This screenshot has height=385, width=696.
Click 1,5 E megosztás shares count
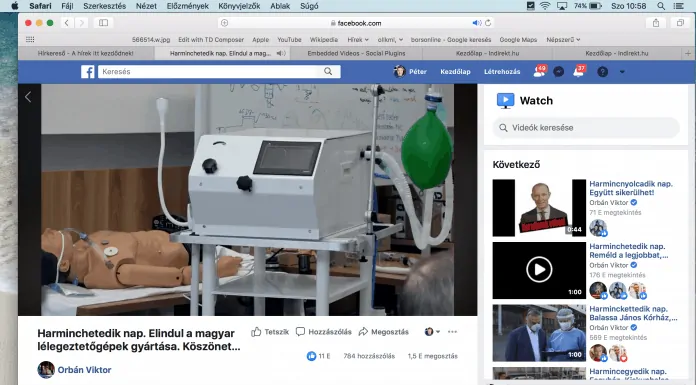tap(433, 356)
